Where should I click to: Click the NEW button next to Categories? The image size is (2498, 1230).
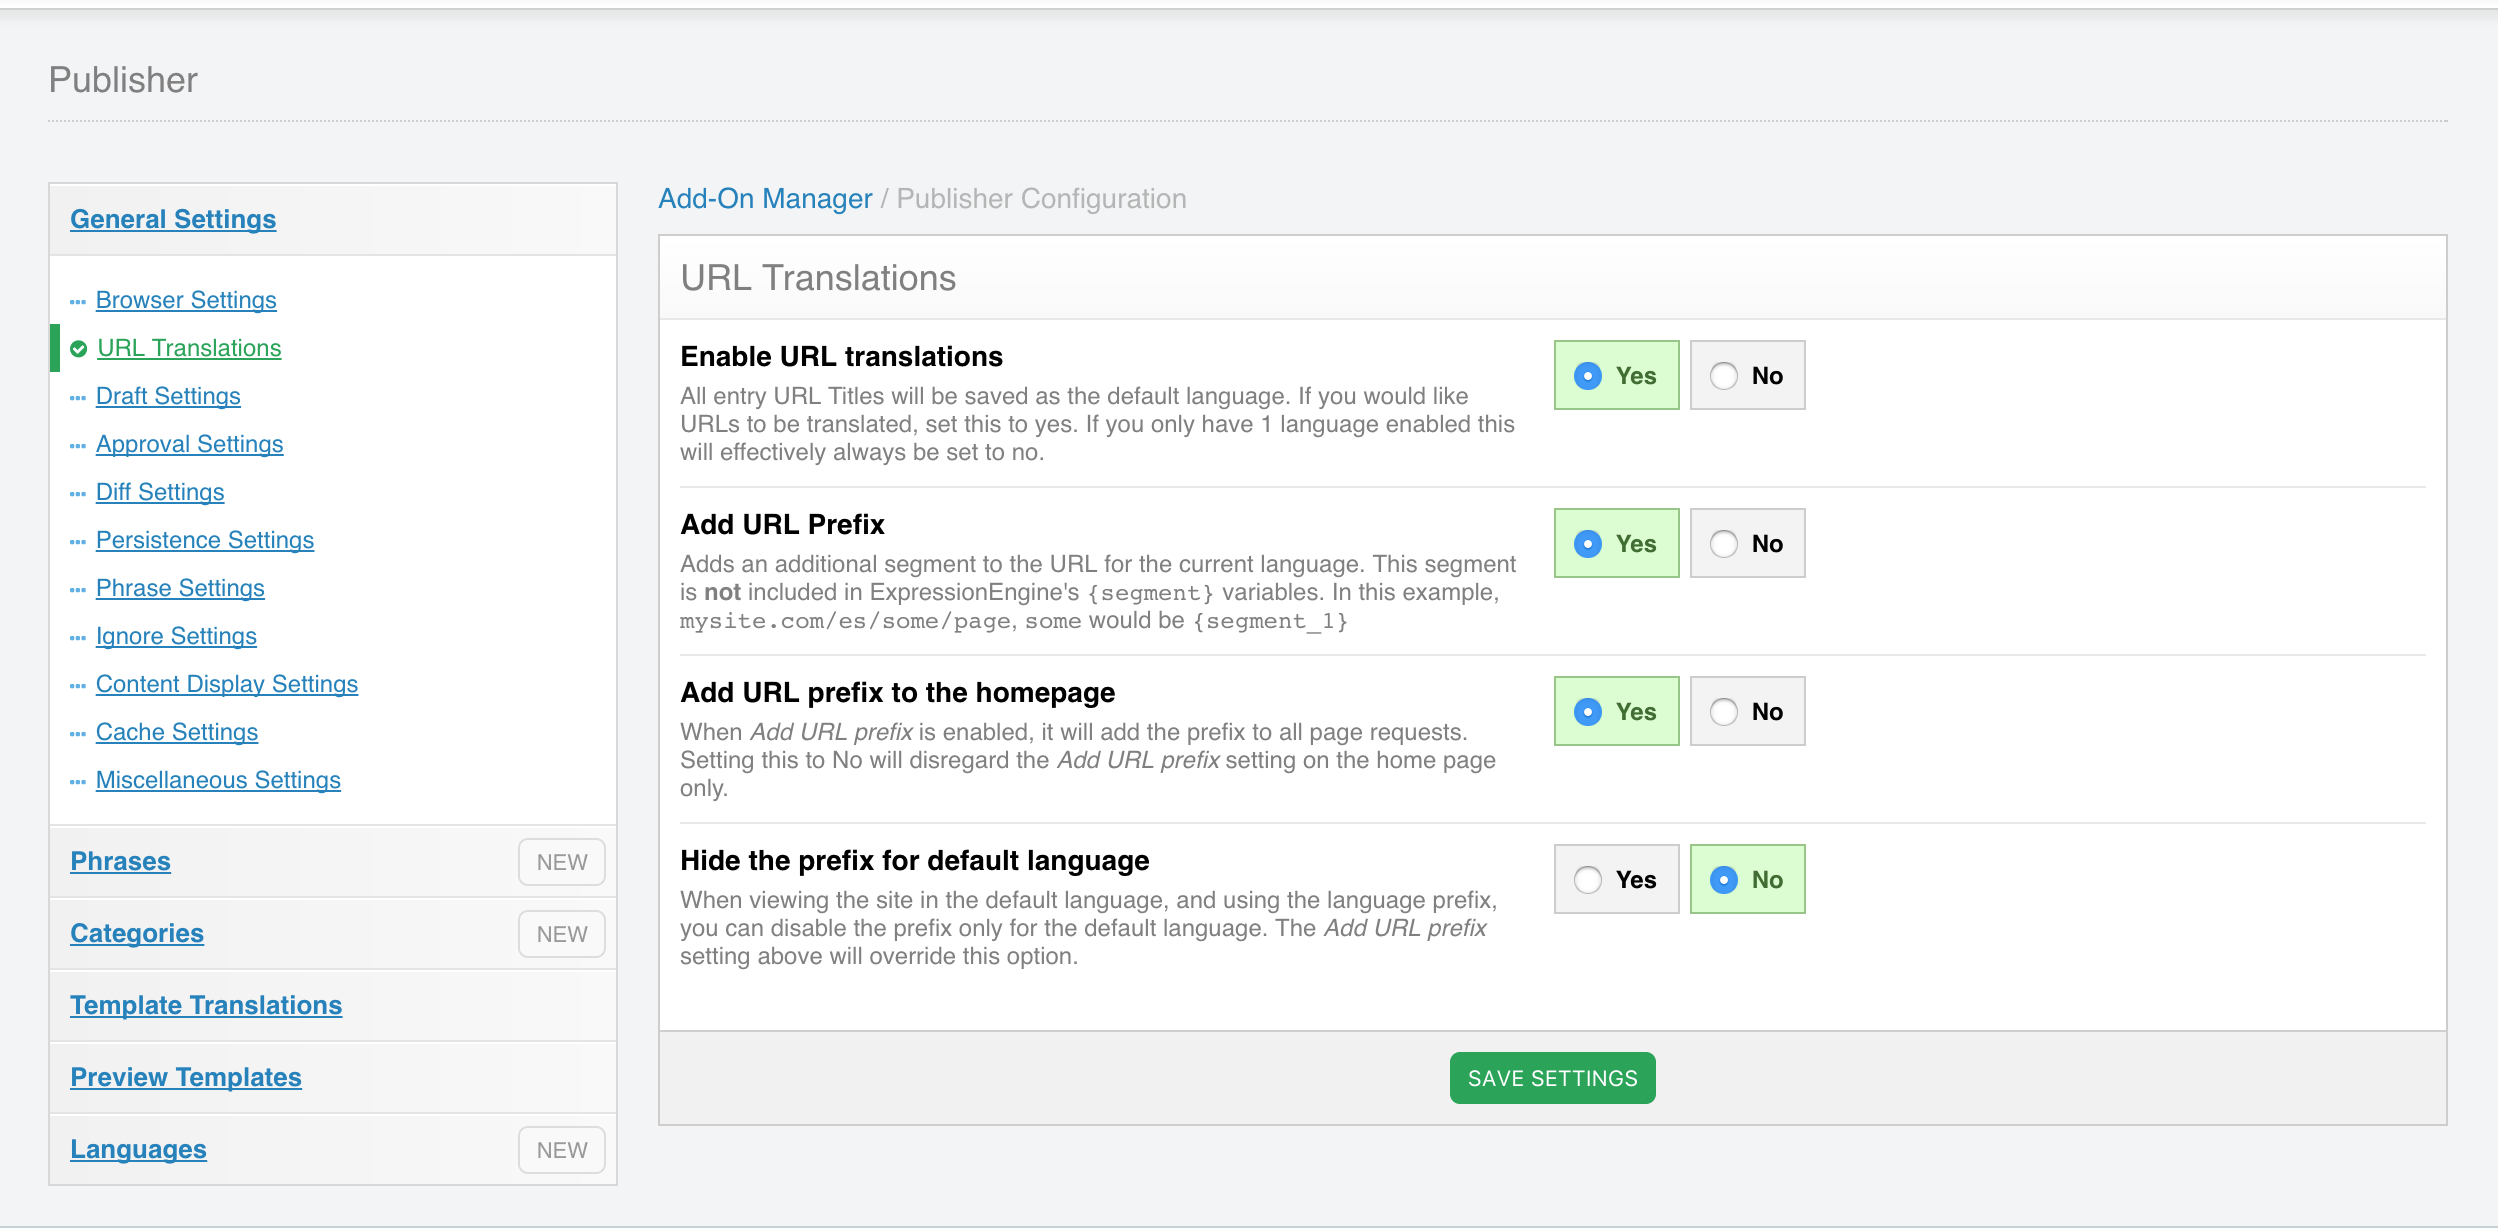(x=562, y=934)
